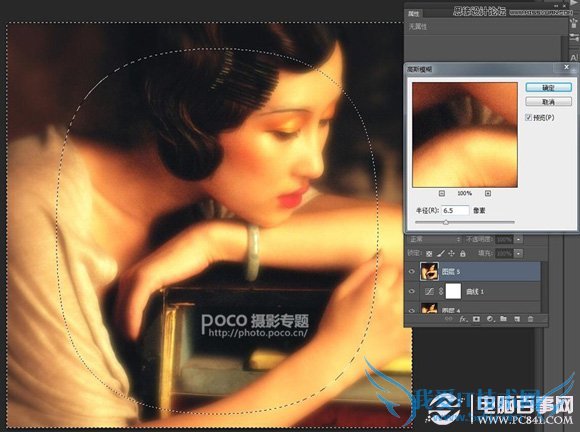This screenshot has height=432, width=580.
Task: Open the 不透明度 opacity dropdown arrow
Action: coord(519,240)
